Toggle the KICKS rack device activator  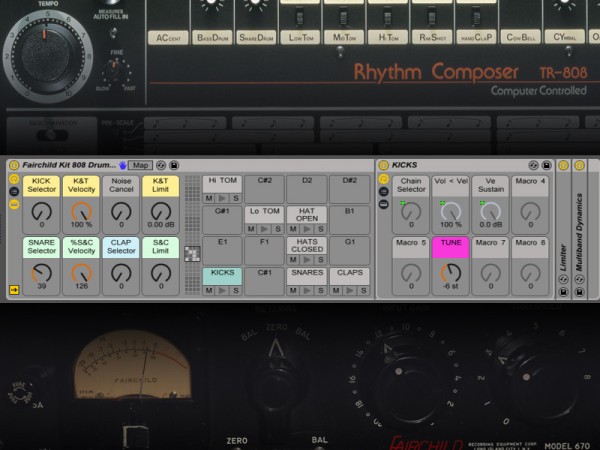(x=385, y=165)
